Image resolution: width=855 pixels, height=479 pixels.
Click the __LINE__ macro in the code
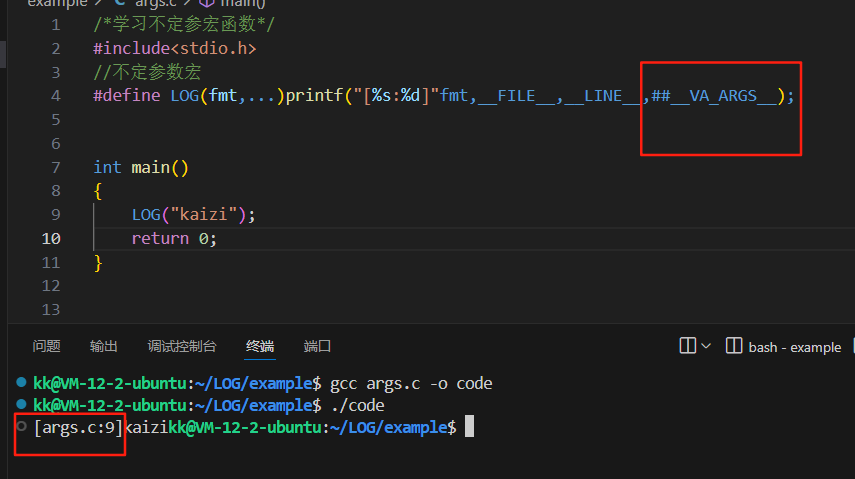click(x=603, y=96)
